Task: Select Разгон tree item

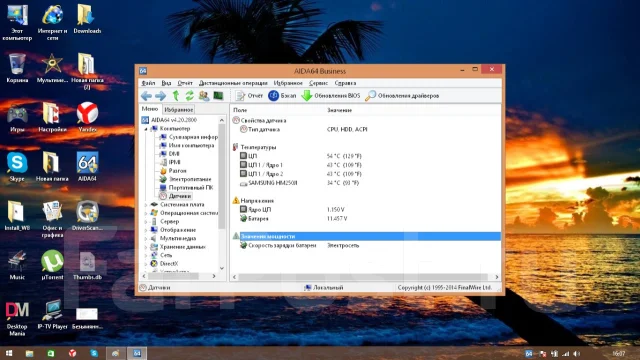Action: (x=173, y=171)
